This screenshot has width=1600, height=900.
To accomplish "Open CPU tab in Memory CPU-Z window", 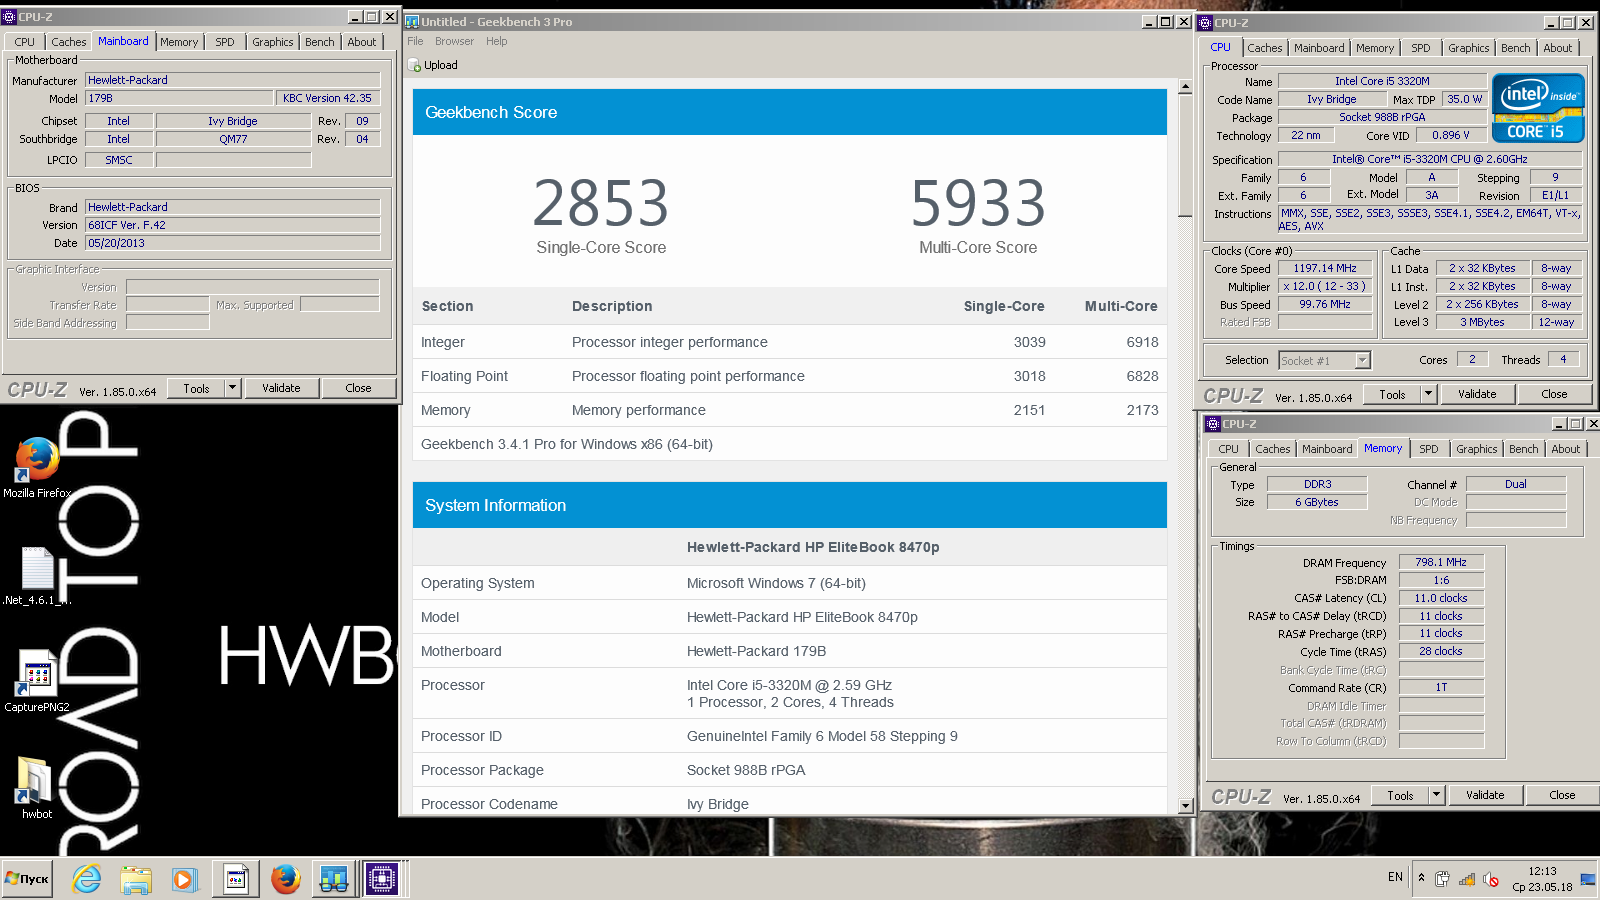I will click(x=1229, y=449).
